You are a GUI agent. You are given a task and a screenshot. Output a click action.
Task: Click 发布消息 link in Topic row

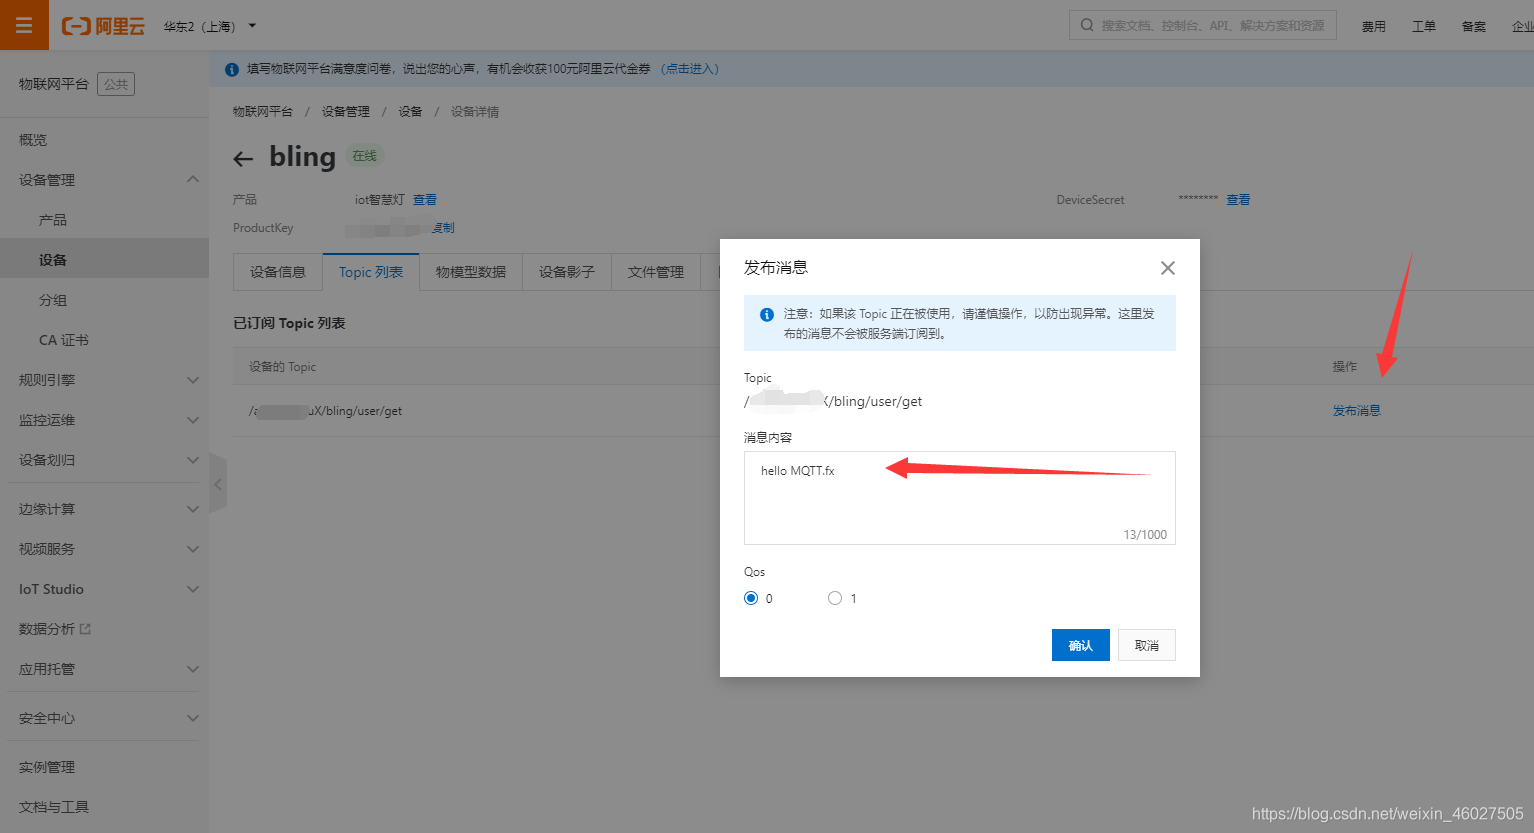[x=1356, y=411]
